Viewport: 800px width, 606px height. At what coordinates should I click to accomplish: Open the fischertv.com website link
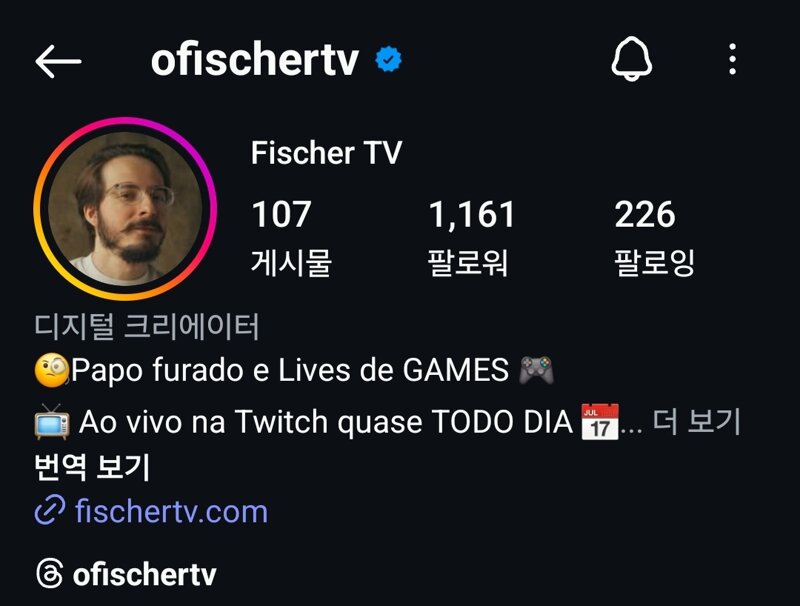point(171,511)
